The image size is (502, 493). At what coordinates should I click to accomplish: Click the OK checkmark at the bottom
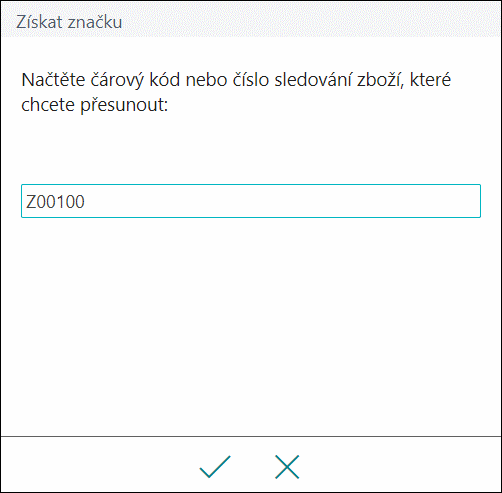point(215,466)
